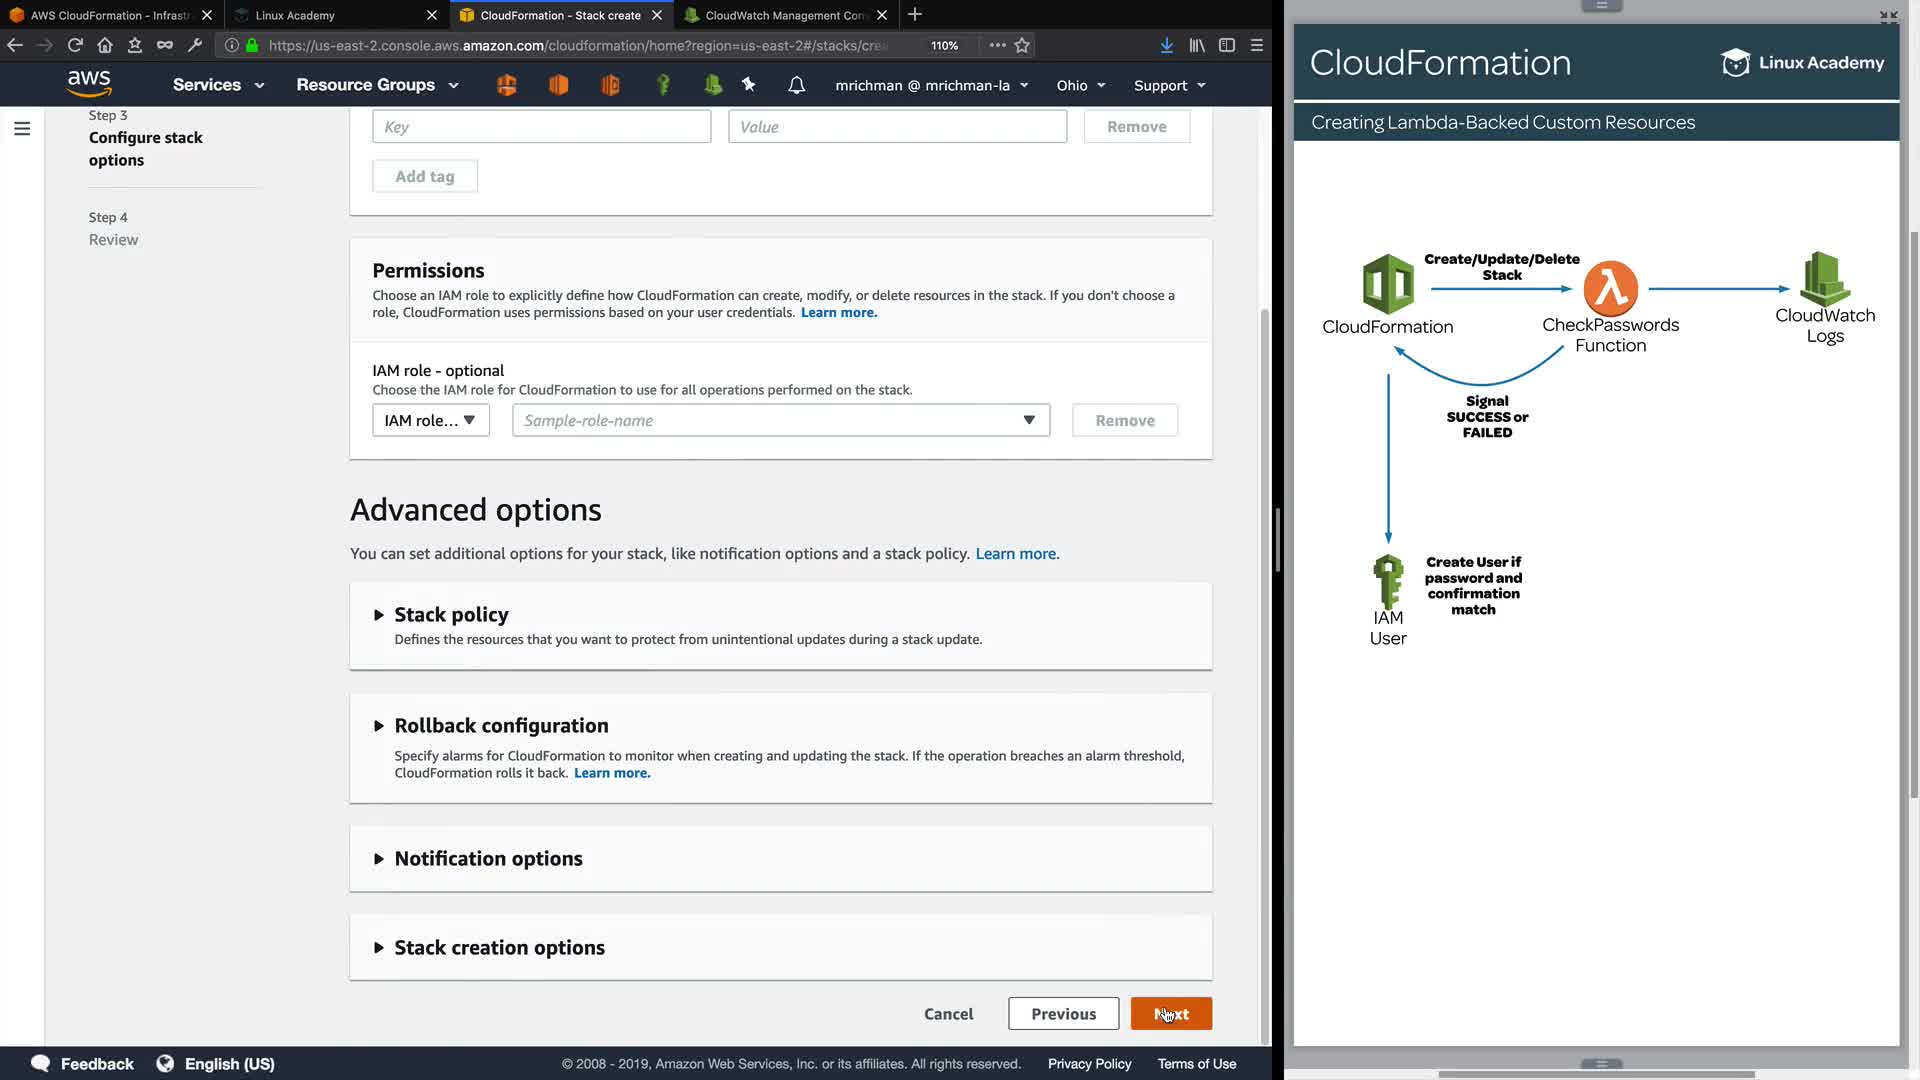Click the AWS logo home icon
Viewport: 1920px width, 1080px height.
click(89, 84)
